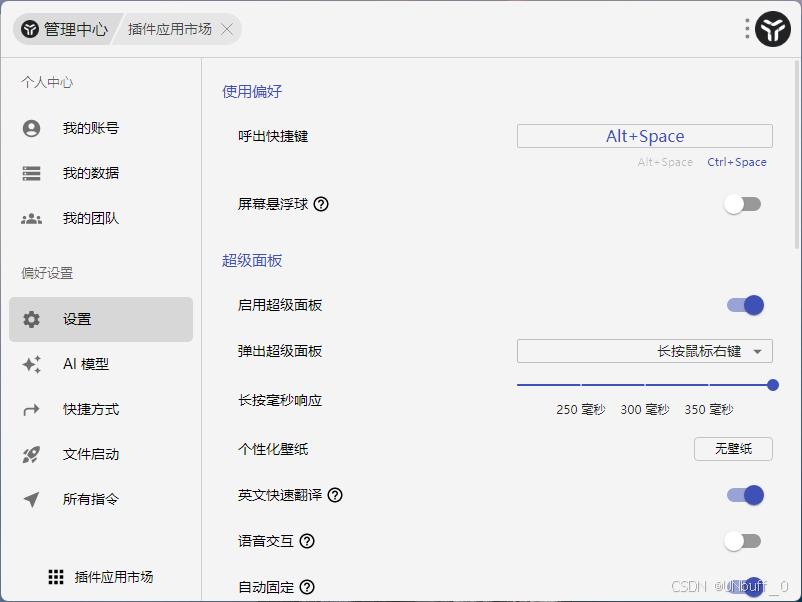The image size is (802, 602).
Task: Show help for 英文快速翻译
Action: pos(335,495)
